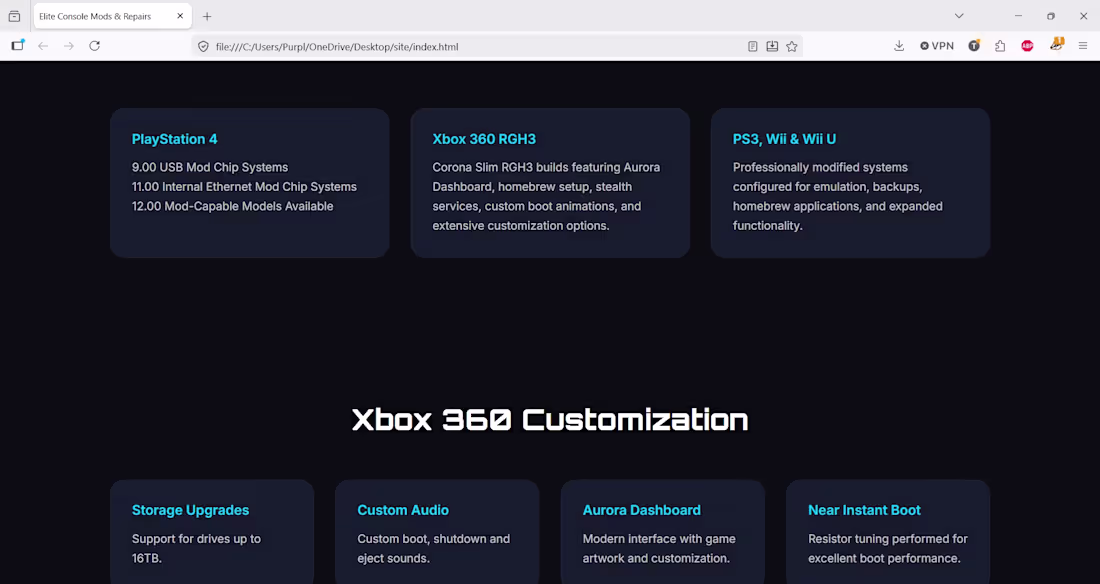The height and width of the screenshot is (584, 1100).
Task: Open the Downloads panel
Action: [899, 46]
